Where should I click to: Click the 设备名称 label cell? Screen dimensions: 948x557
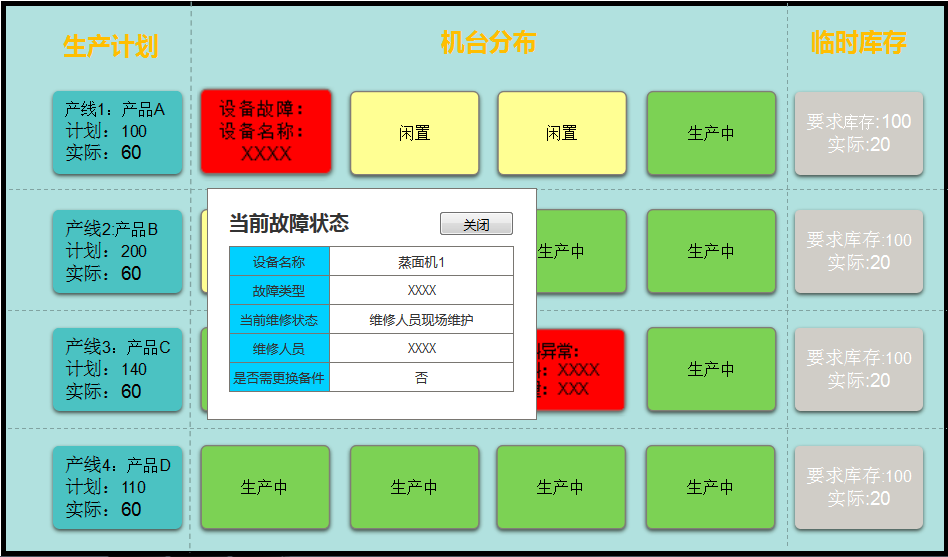point(279,261)
